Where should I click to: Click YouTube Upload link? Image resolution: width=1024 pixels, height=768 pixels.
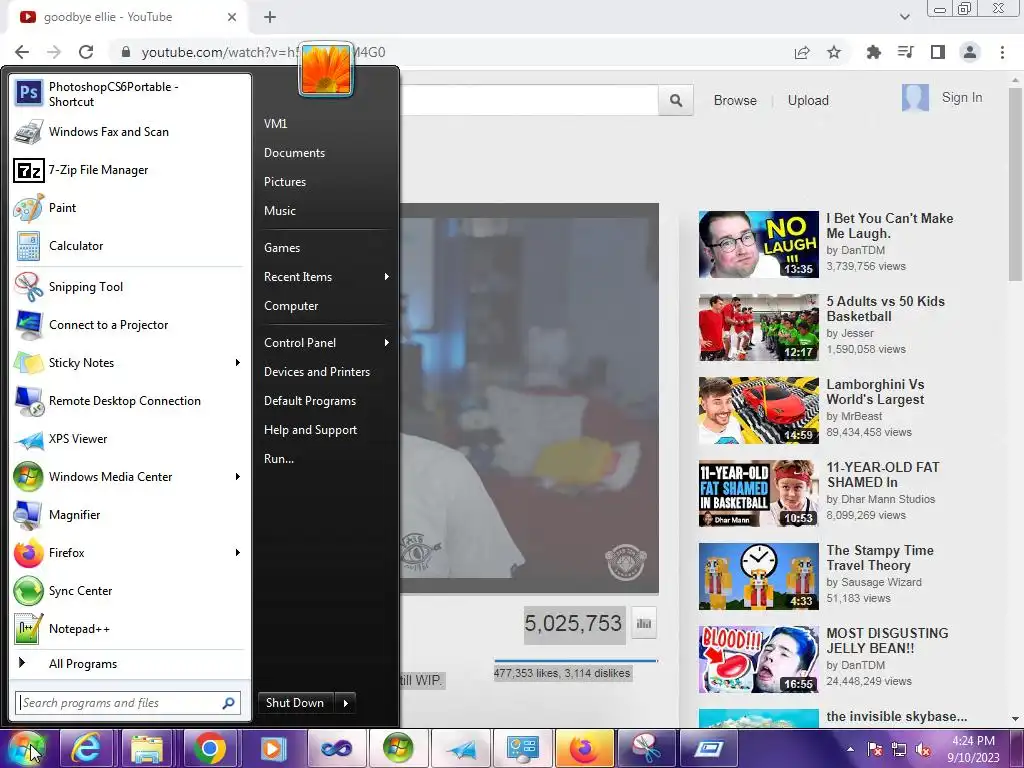pos(808,101)
